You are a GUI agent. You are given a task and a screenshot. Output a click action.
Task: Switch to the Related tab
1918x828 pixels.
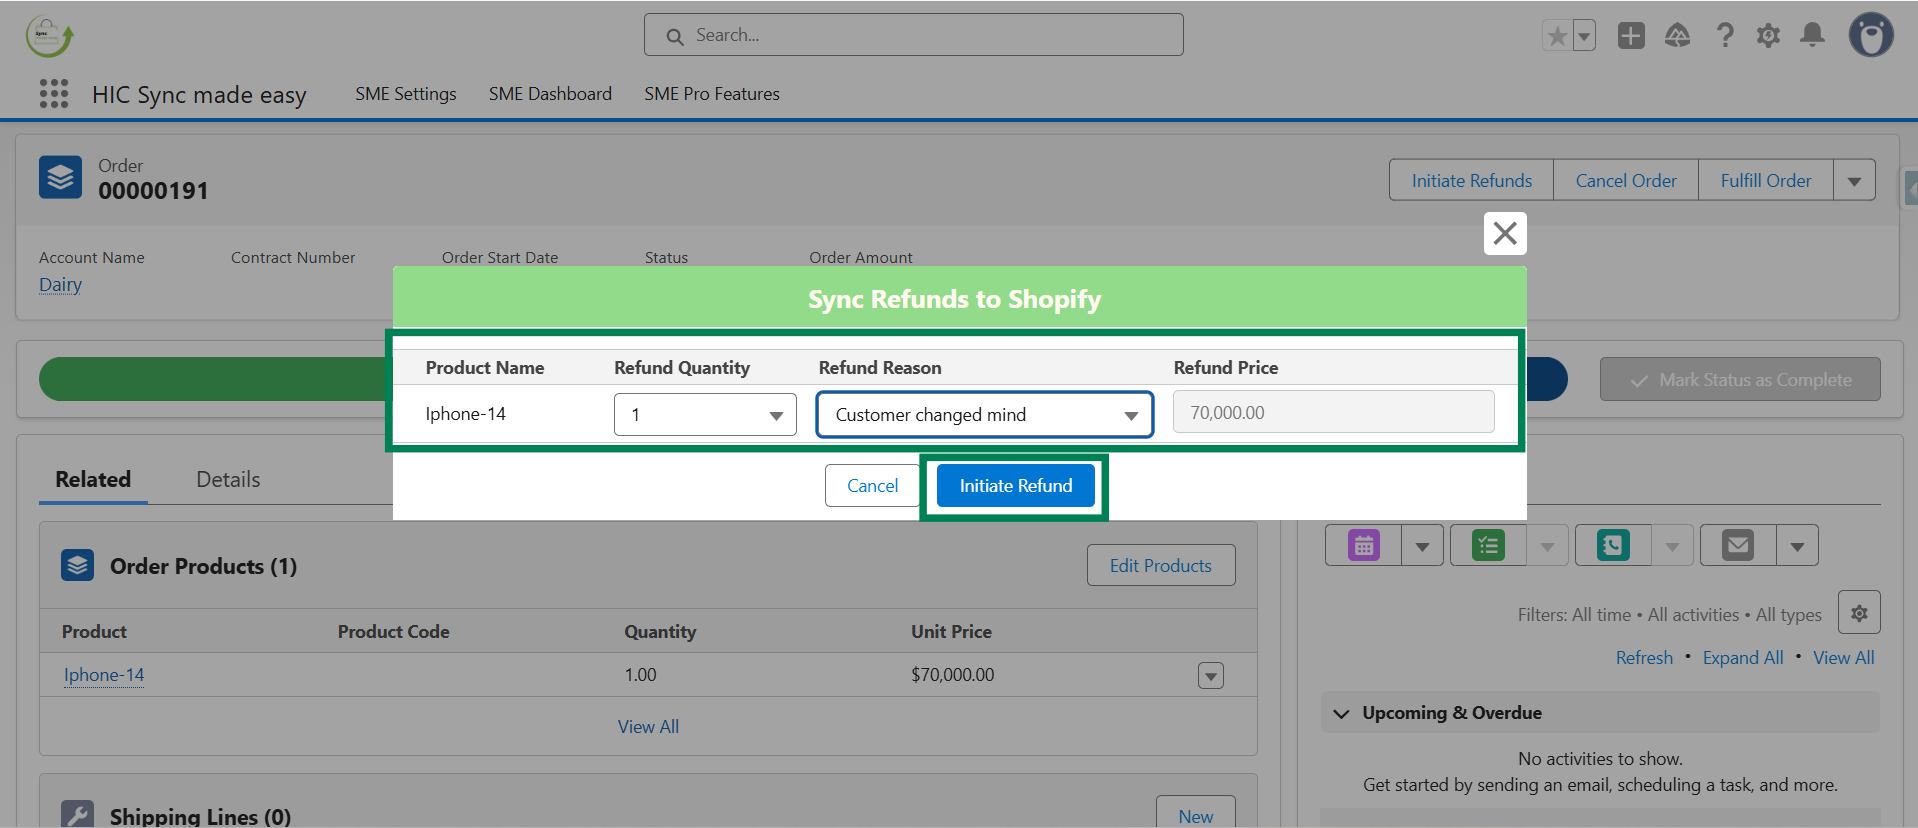[x=93, y=480]
